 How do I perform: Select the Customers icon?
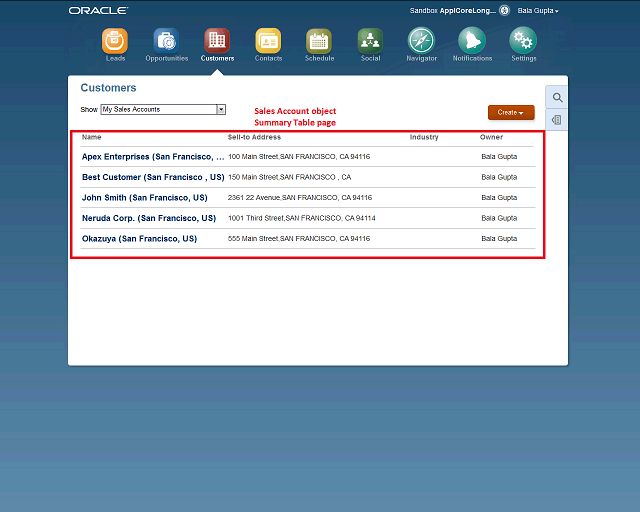coord(217,41)
